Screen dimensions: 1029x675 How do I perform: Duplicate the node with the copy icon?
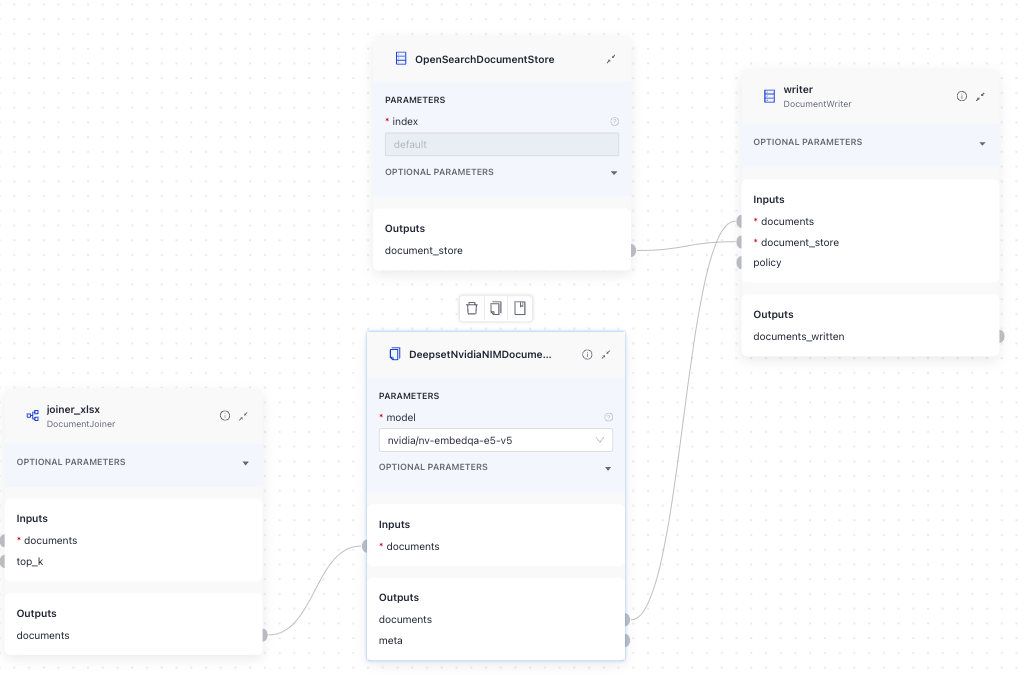pos(496,308)
